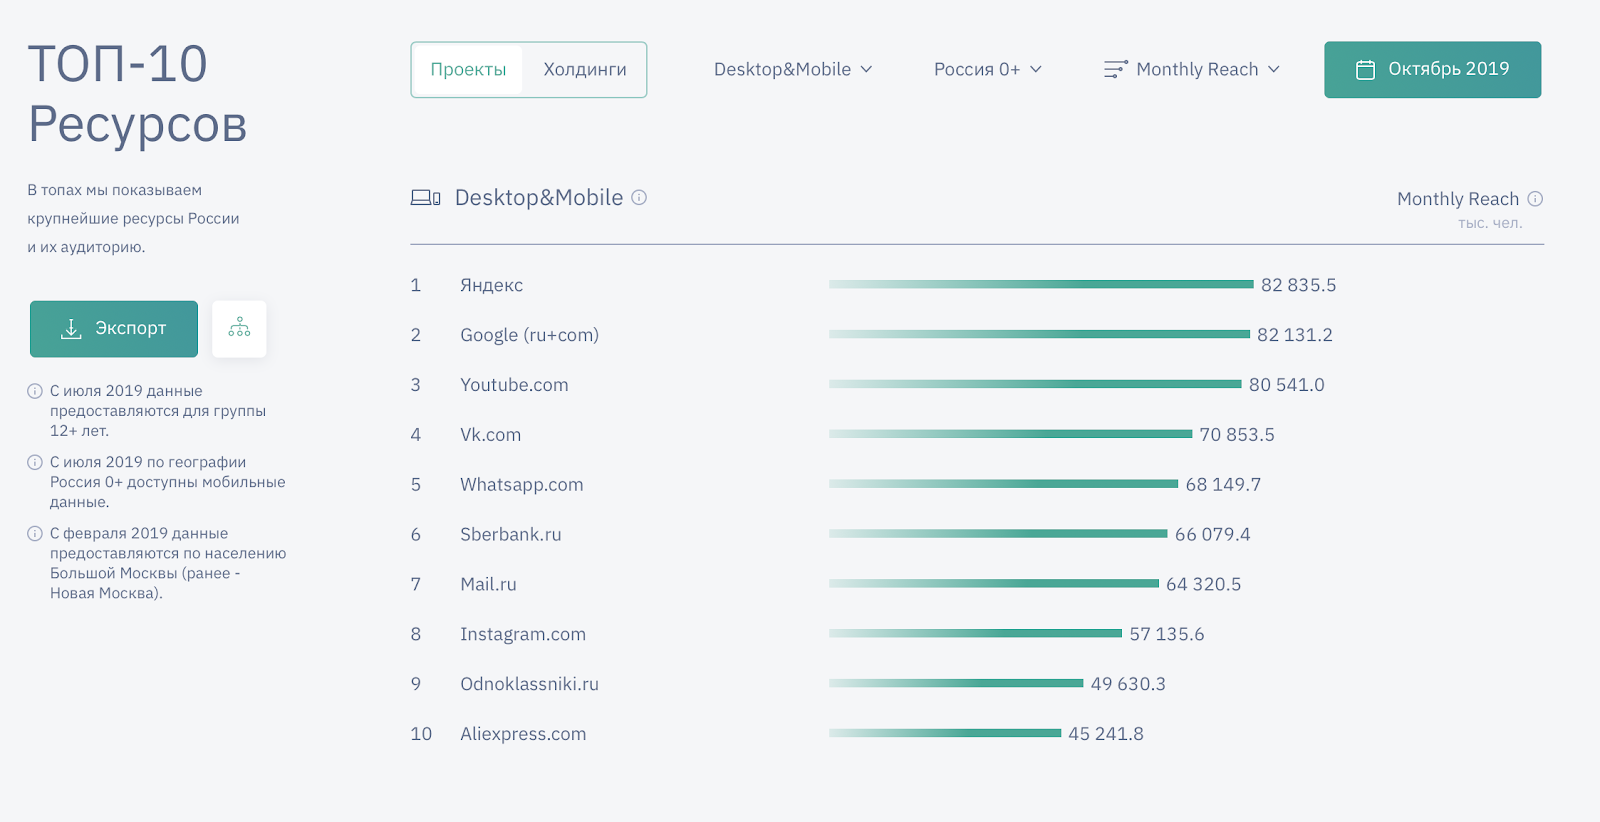Image resolution: width=1600 pixels, height=822 pixels.
Task: Click the value 49 630.3
Action: [1128, 684]
